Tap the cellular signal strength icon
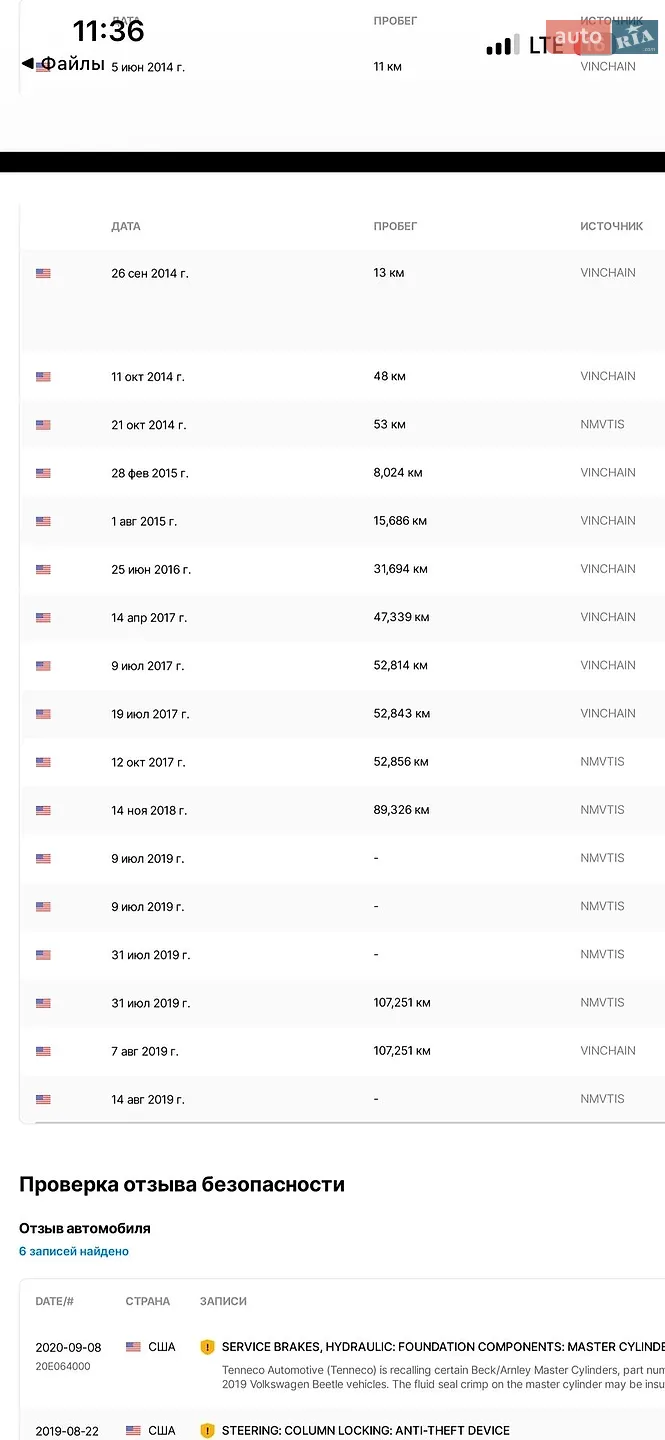 click(x=503, y=45)
